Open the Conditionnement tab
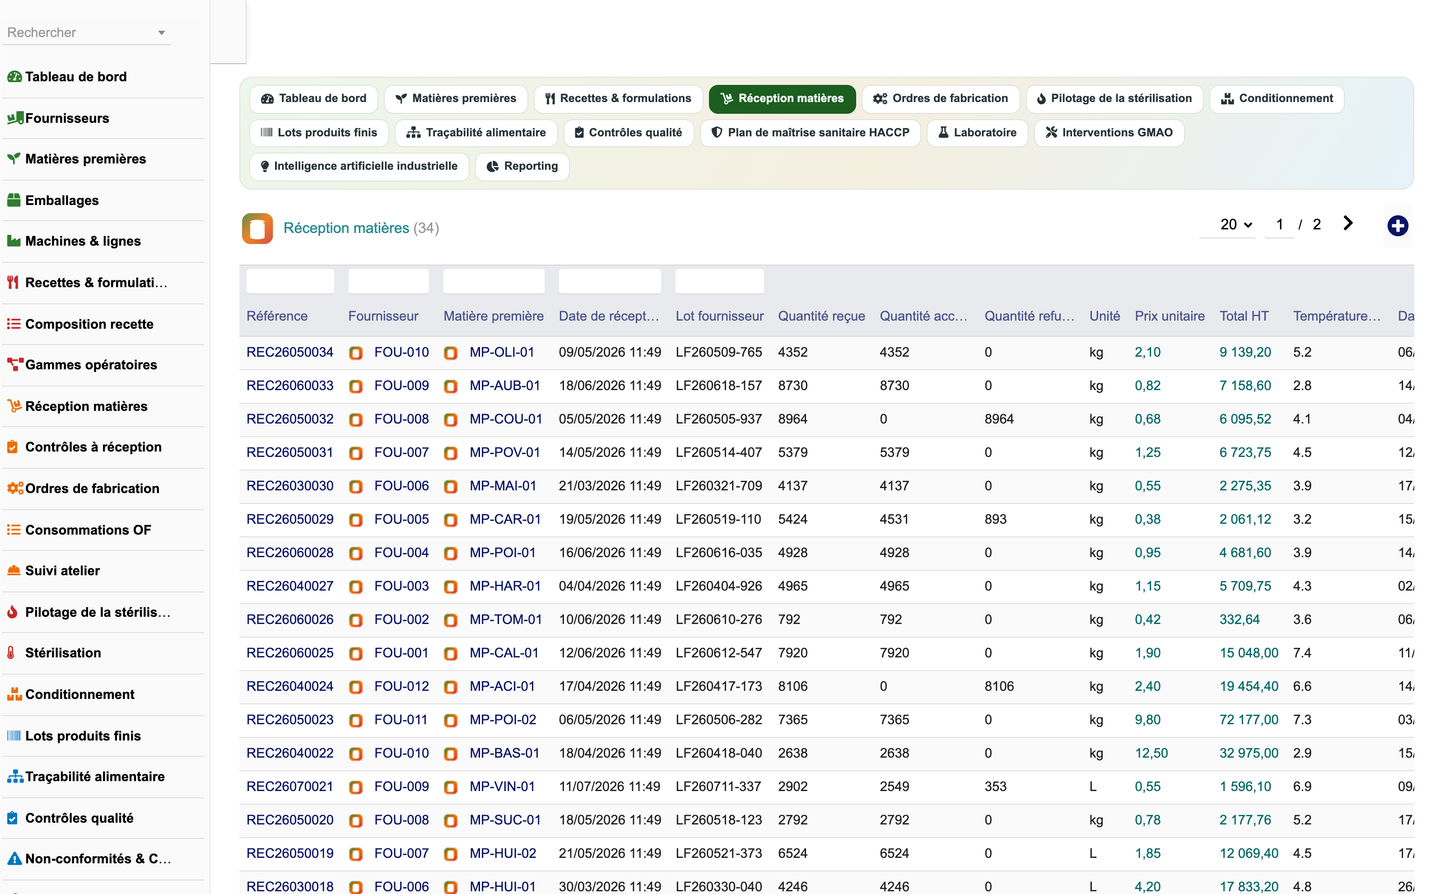The width and height of the screenshot is (1445, 894). (1277, 99)
